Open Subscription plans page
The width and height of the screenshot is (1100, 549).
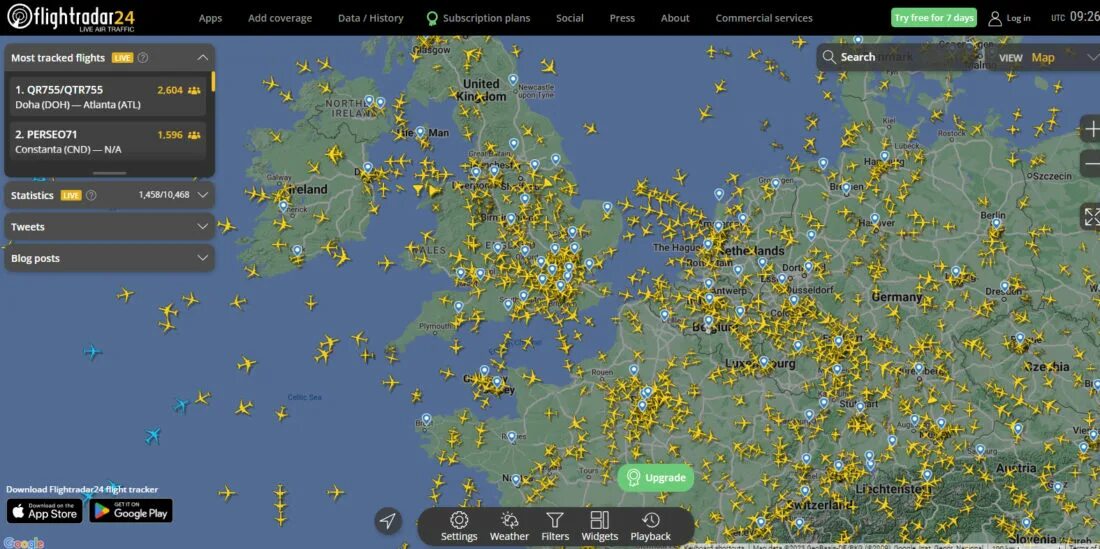coord(486,18)
